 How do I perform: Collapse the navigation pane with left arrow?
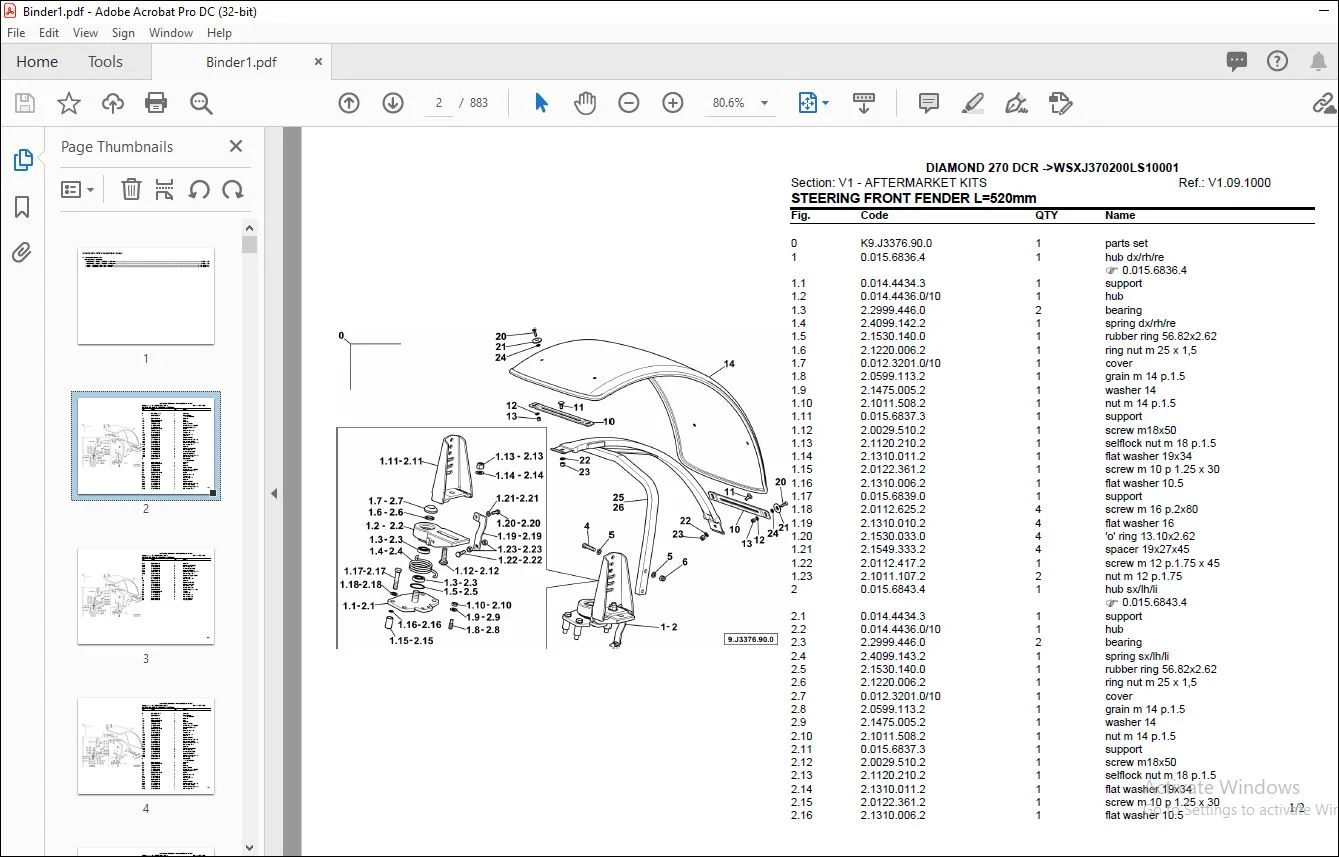(274, 493)
